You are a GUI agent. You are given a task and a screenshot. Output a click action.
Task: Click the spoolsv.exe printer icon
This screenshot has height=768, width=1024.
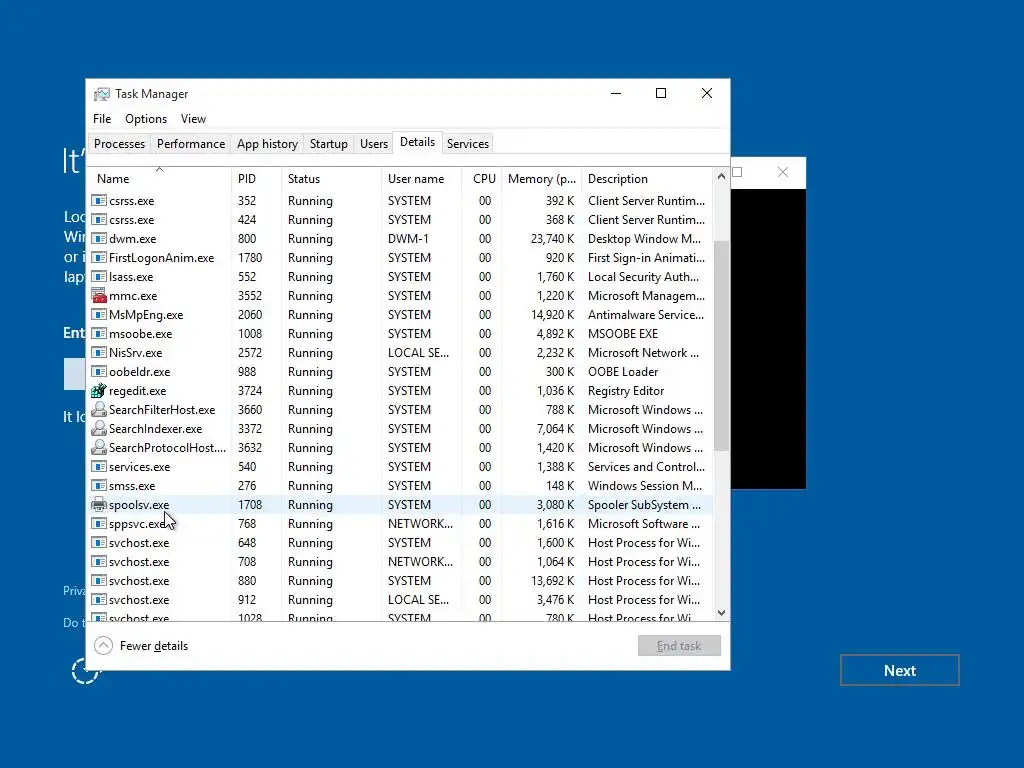click(99, 505)
